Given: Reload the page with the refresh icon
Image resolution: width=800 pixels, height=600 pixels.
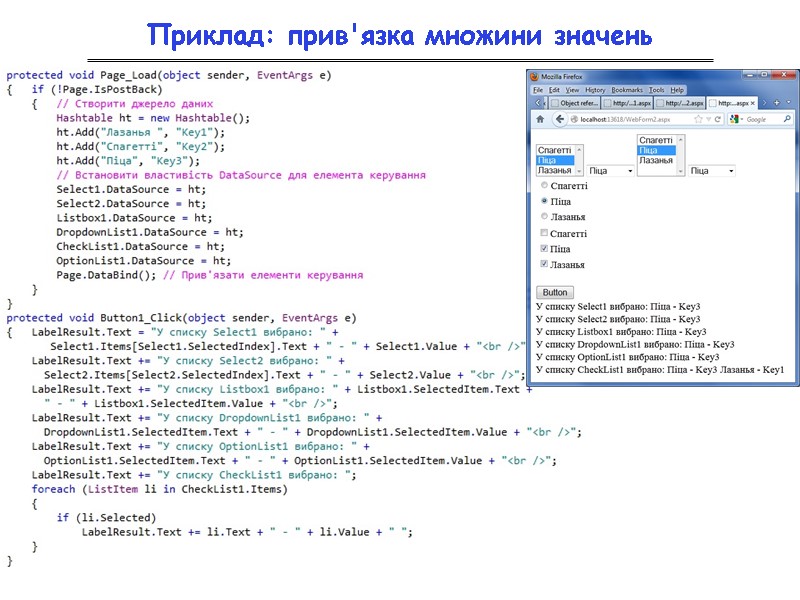Looking at the screenshot, I should pyautogui.click(x=717, y=119).
